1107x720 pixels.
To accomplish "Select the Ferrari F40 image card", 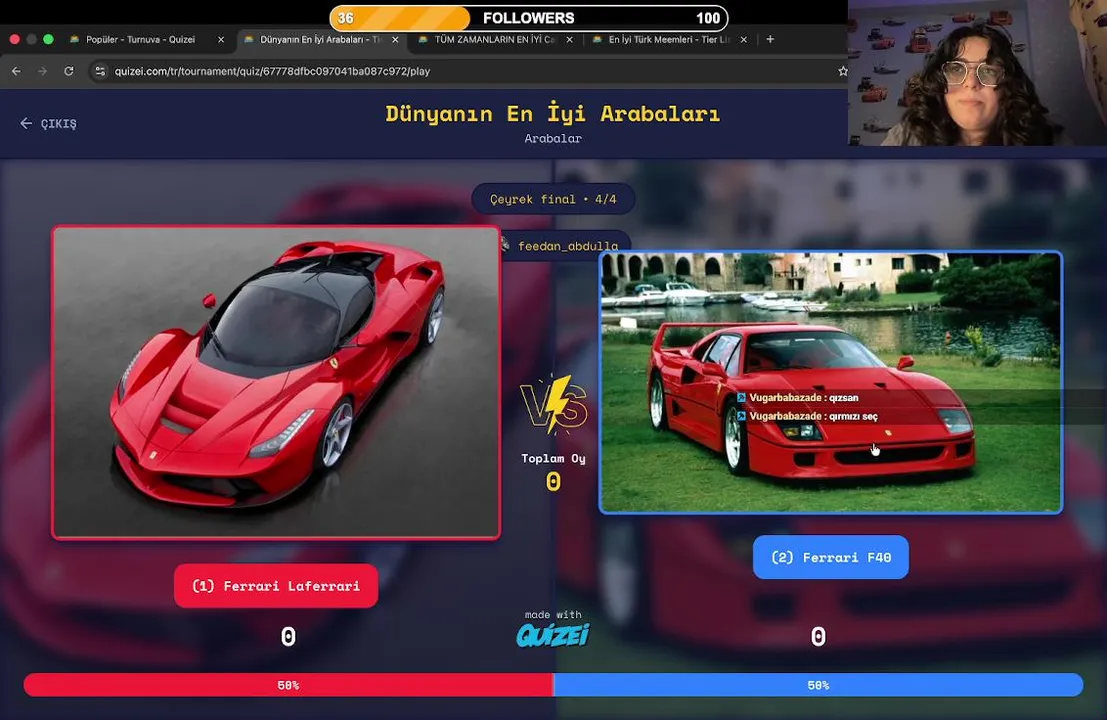I will pyautogui.click(x=831, y=383).
